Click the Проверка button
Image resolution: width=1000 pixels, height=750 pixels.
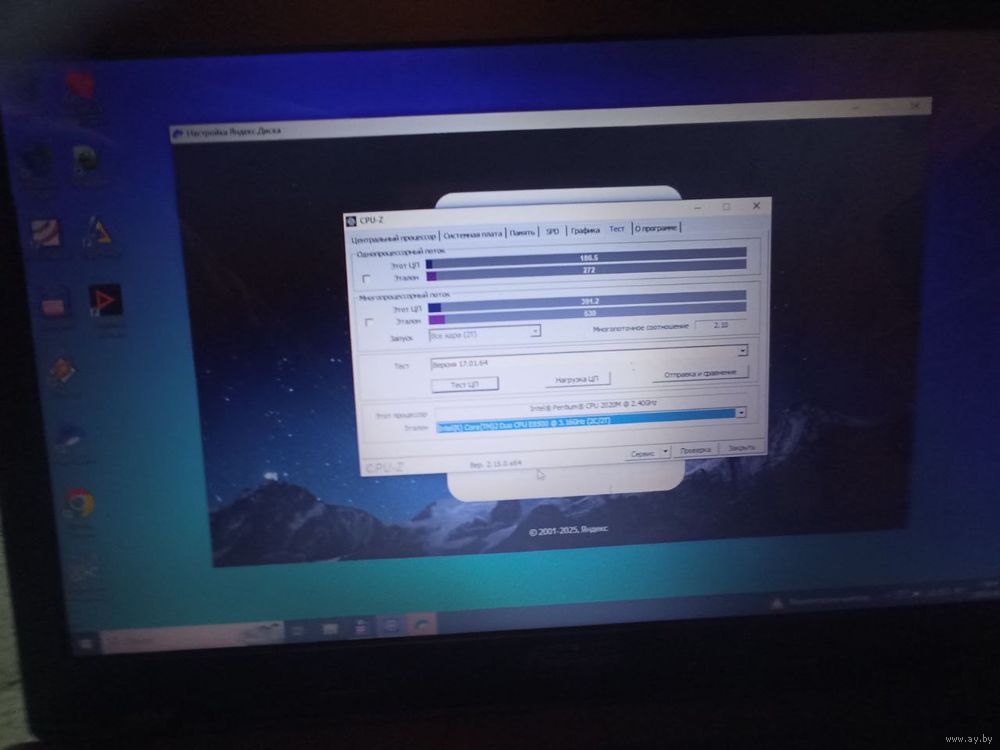coord(695,450)
